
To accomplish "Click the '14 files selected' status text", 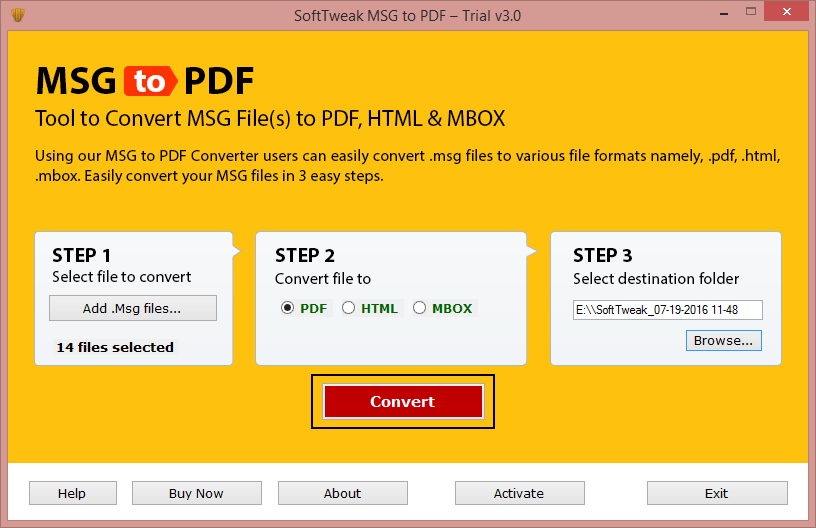I will 115,347.
